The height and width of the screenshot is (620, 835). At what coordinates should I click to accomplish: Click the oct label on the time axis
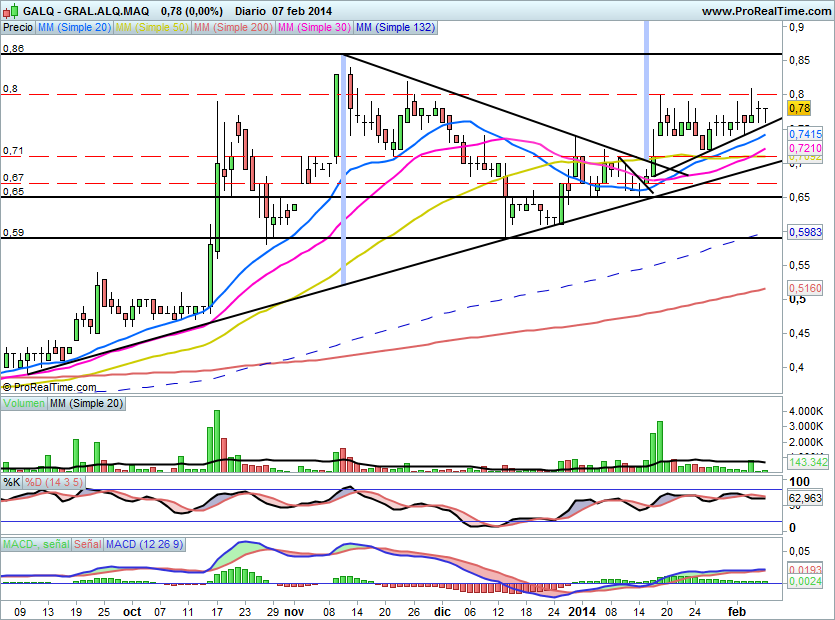click(132, 611)
